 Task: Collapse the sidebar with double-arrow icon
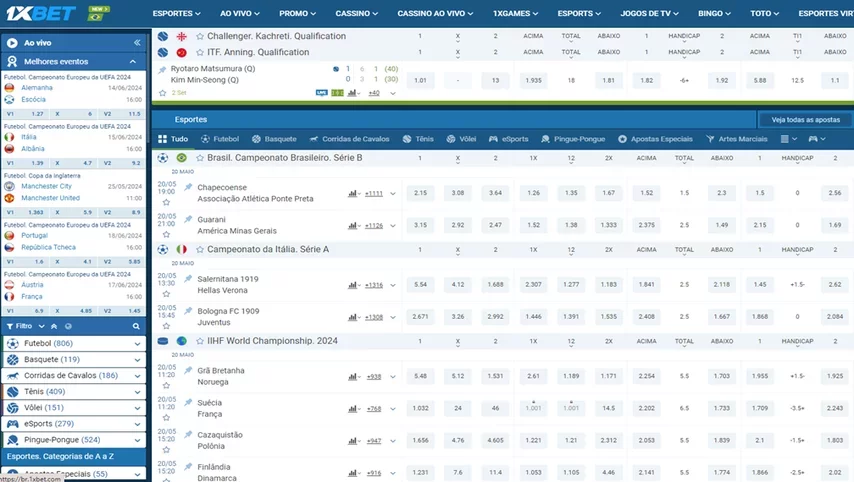pos(137,42)
